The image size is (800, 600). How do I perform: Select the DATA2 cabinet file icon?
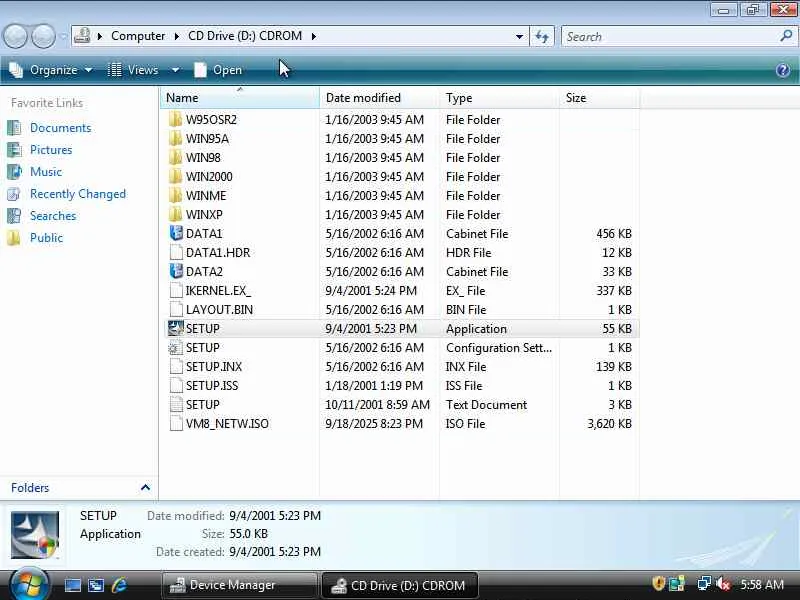176,271
